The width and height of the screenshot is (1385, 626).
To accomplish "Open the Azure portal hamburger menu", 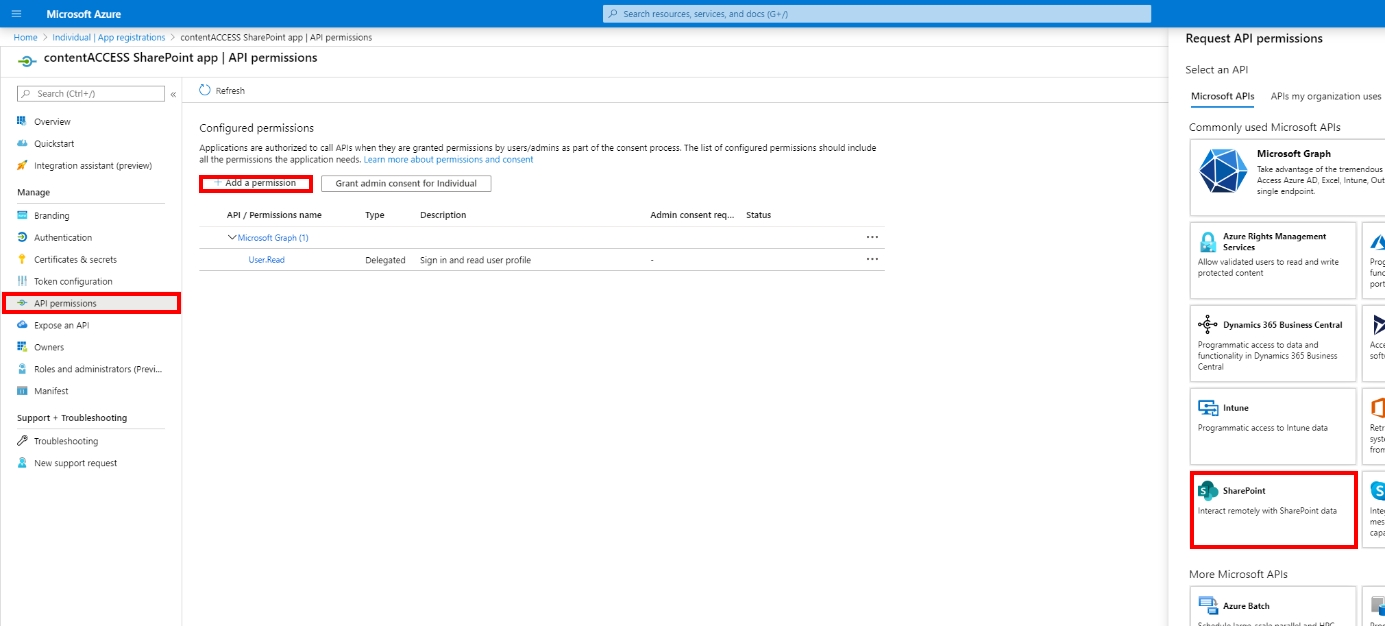I will pos(15,14).
